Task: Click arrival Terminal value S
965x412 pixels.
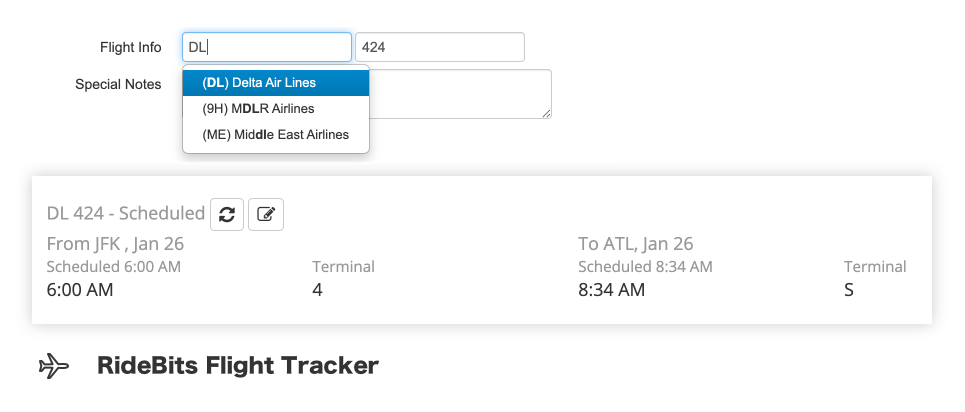Action: pos(849,290)
